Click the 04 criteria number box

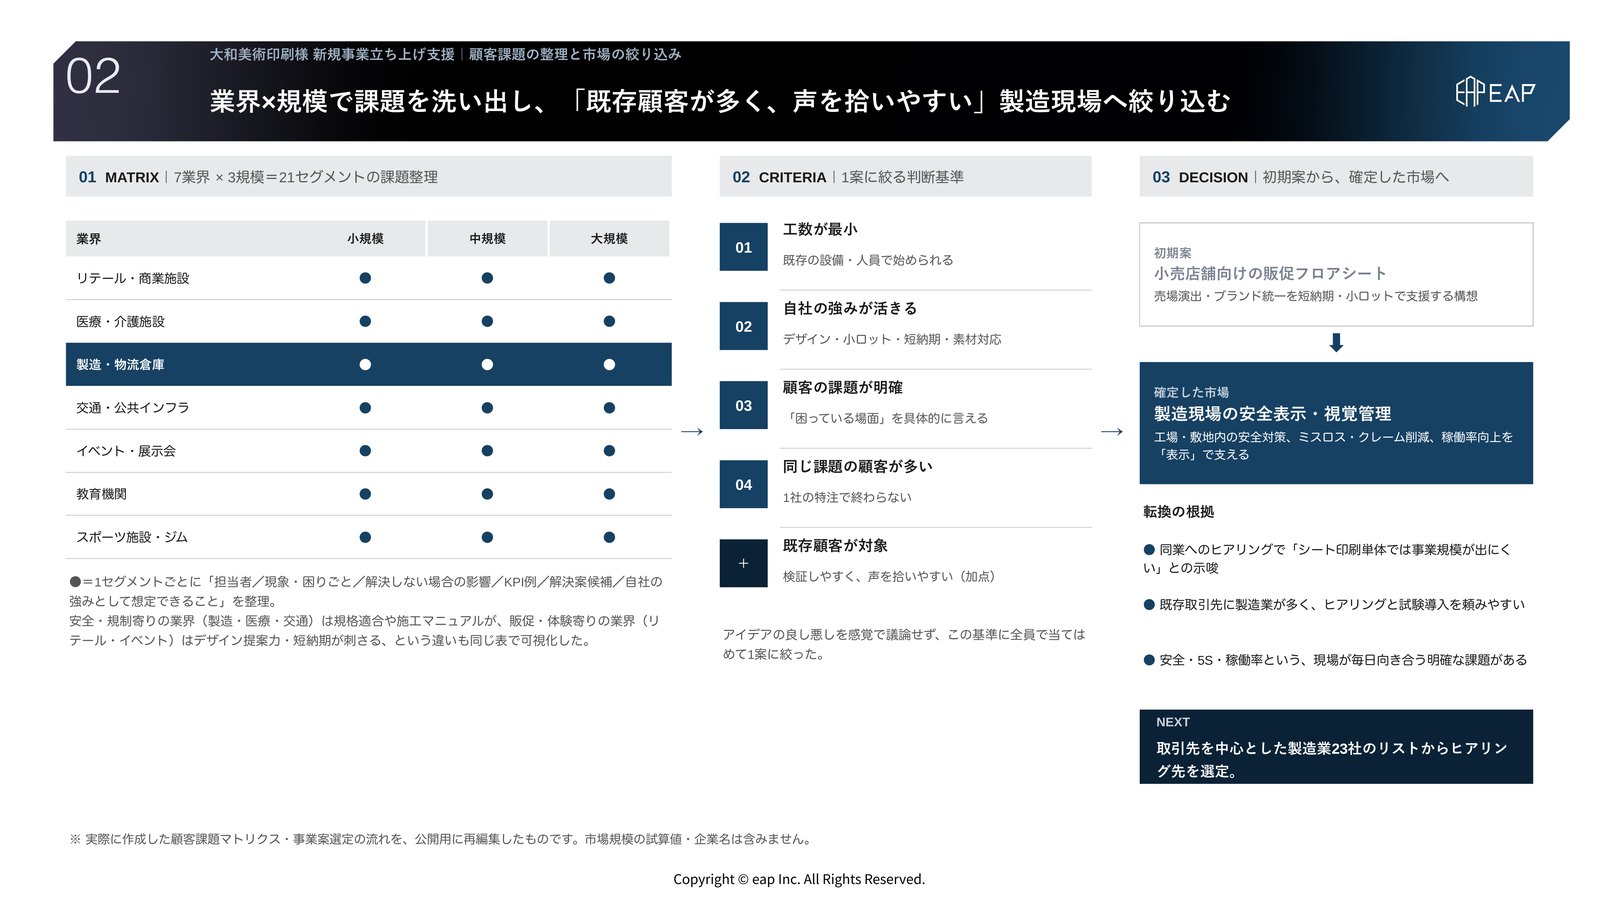(x=744, y=484)
